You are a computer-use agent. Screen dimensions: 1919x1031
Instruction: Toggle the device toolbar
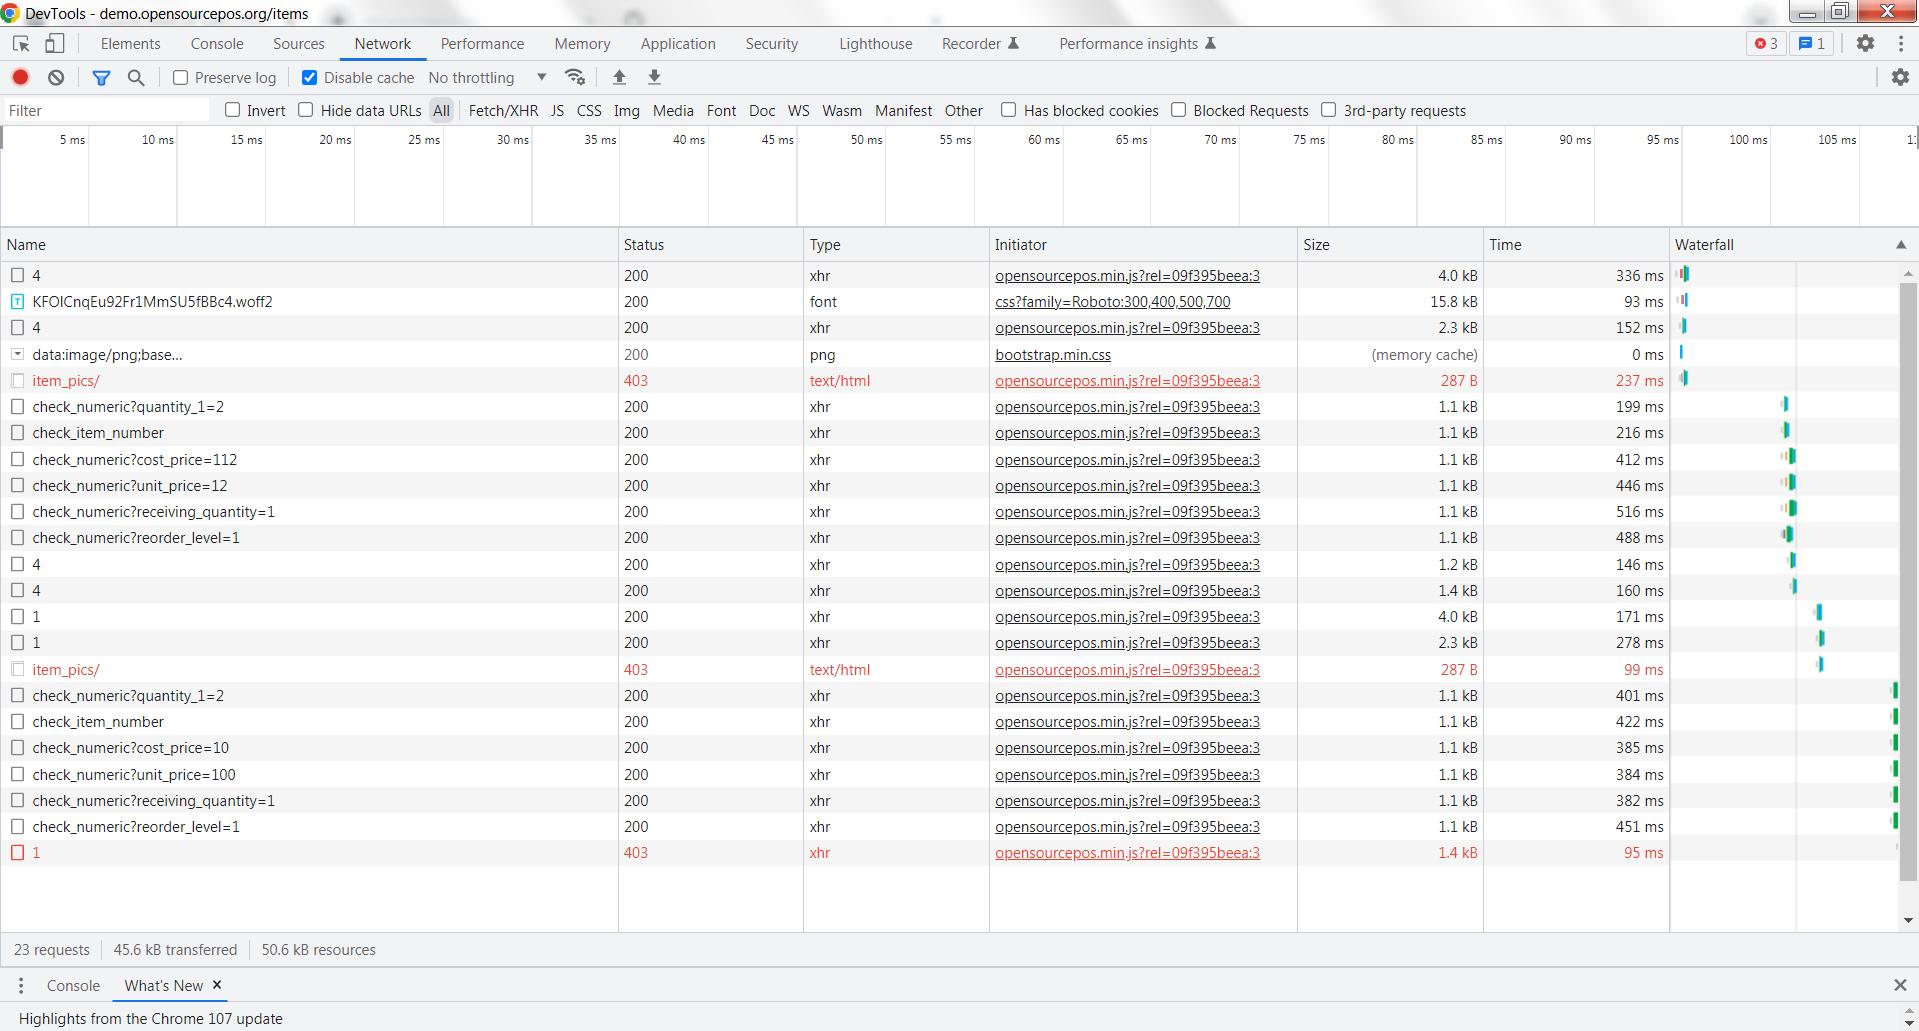(55, 43)
